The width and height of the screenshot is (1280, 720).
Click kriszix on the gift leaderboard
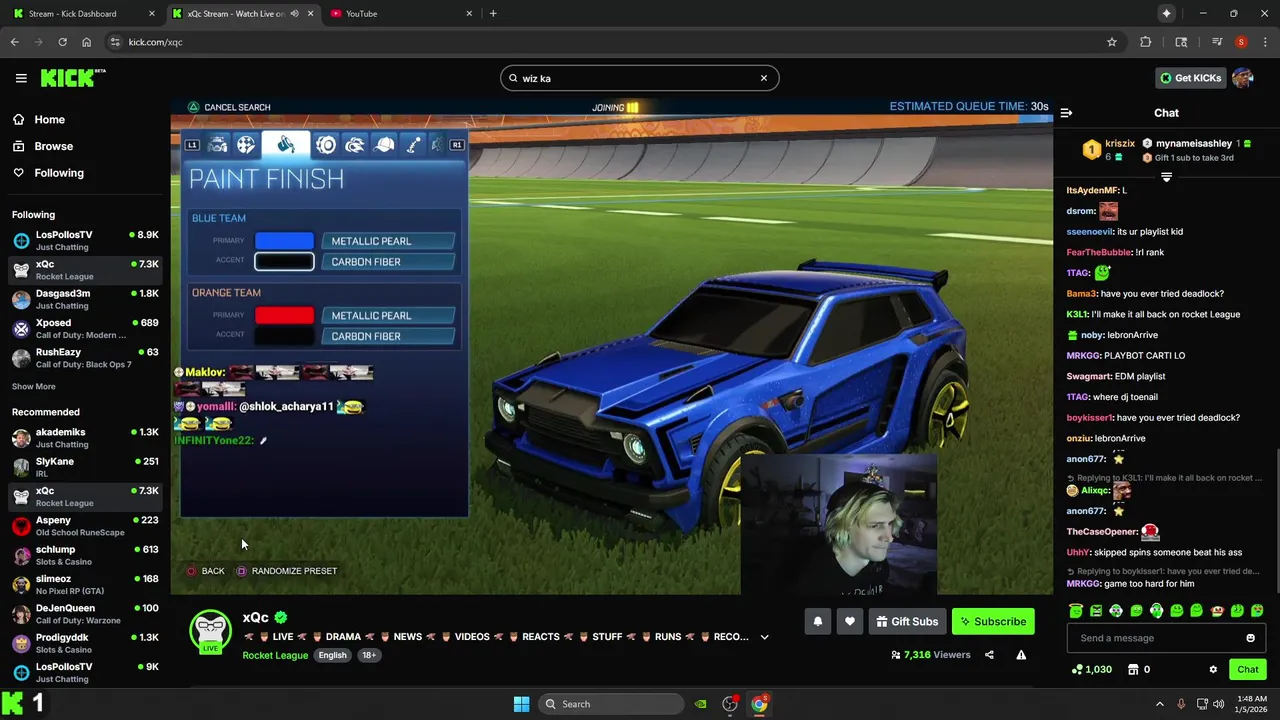coord(1120,143)
